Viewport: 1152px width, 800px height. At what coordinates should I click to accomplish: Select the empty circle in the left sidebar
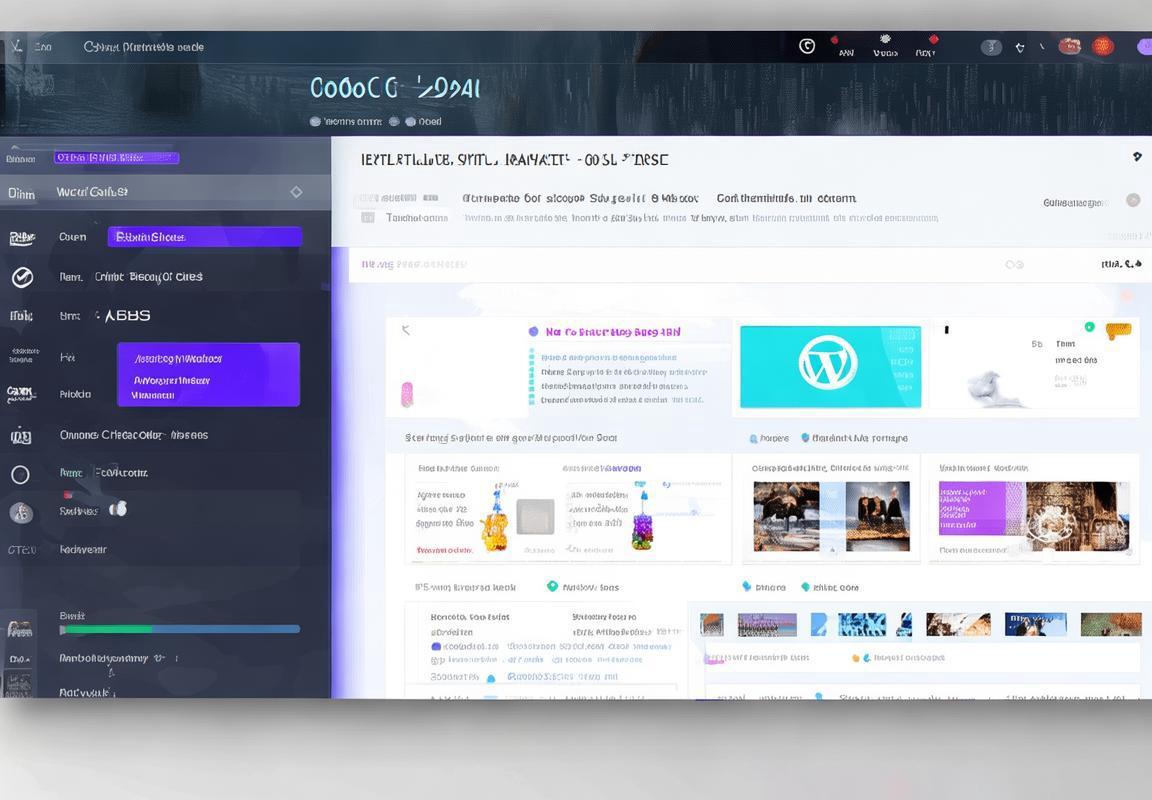21,475
